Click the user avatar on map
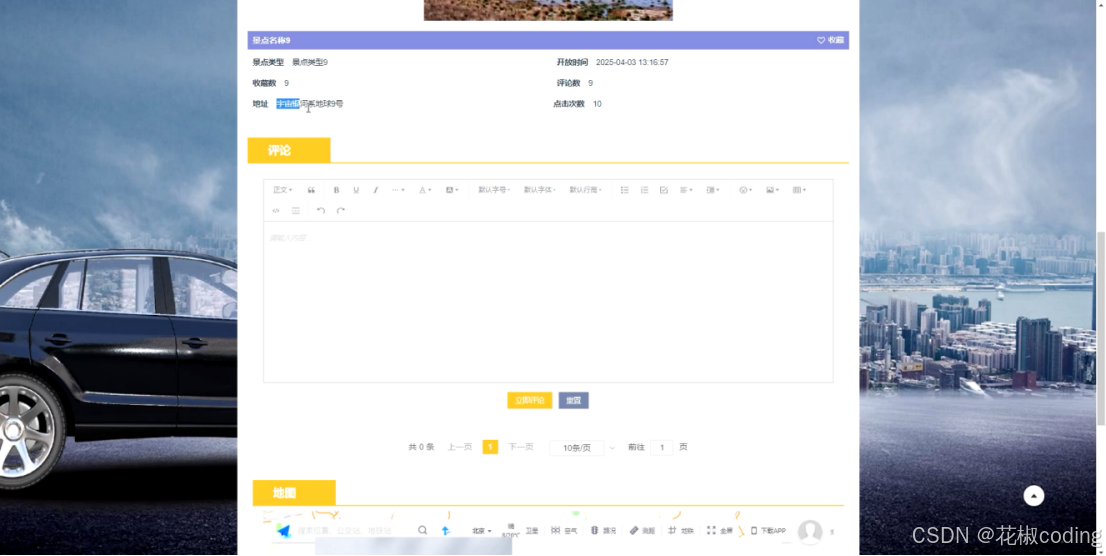This screenshot has width=1106, height=556. 810,531
